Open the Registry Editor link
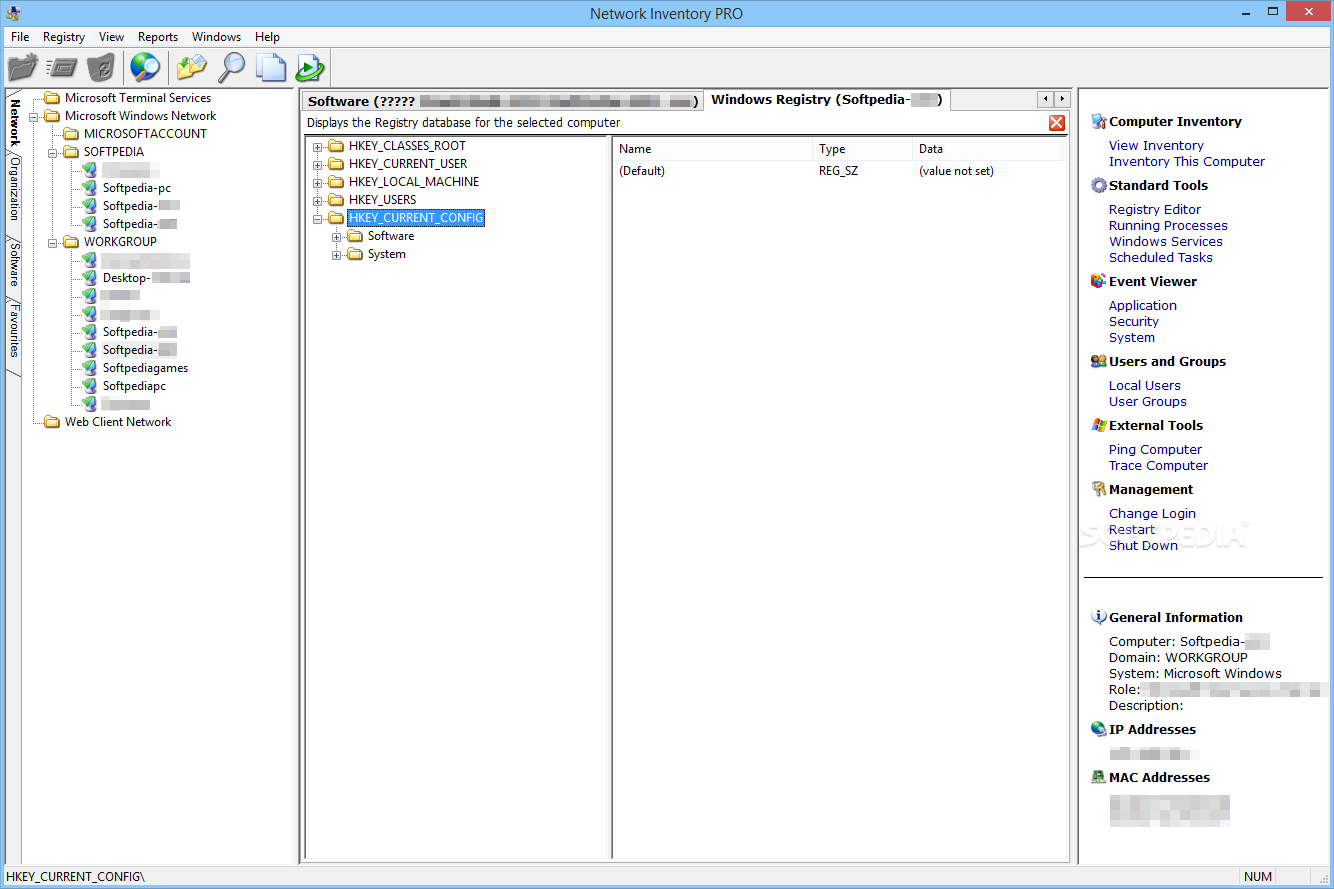Screen dimensions: 1334x889 (x=1155, y=209)
